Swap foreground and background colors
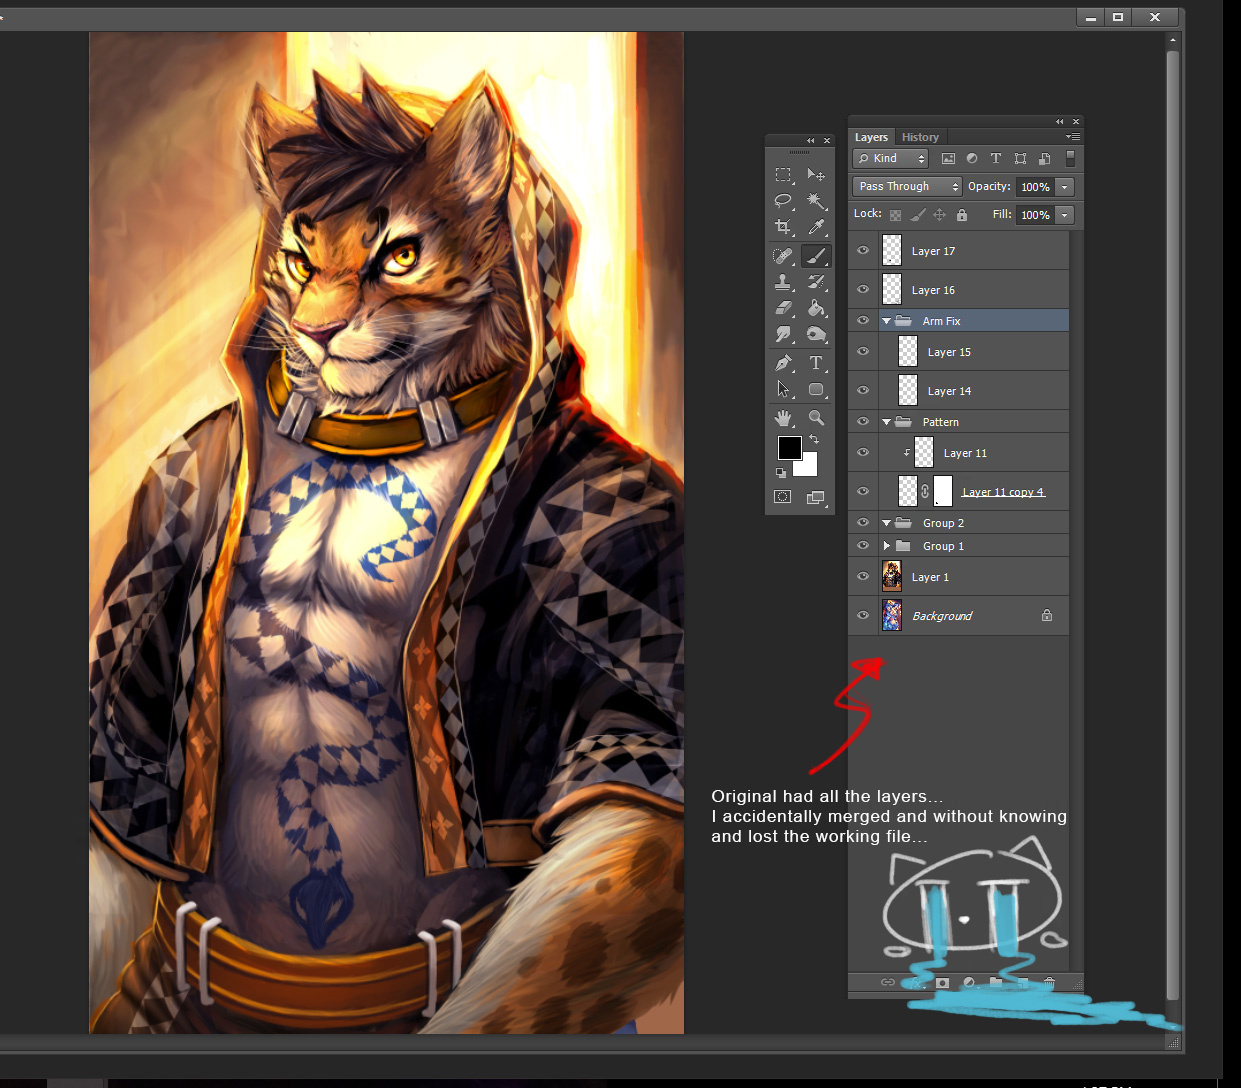This screenshot has width=1241, height=1088. [814, 440]
